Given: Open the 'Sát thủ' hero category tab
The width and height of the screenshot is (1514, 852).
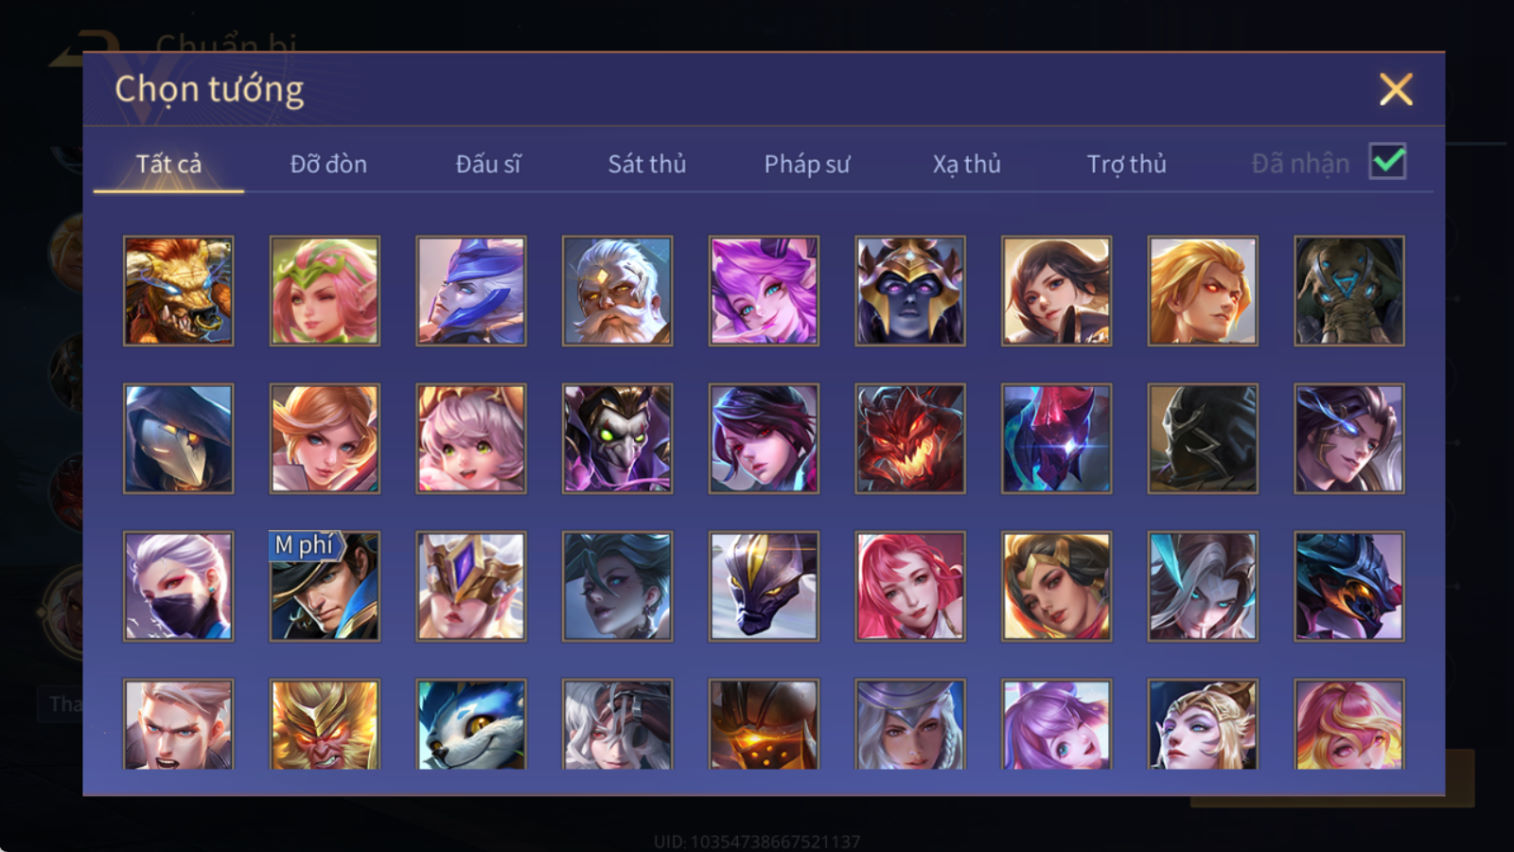Looking at the screenshot, I should click(647, 164).
